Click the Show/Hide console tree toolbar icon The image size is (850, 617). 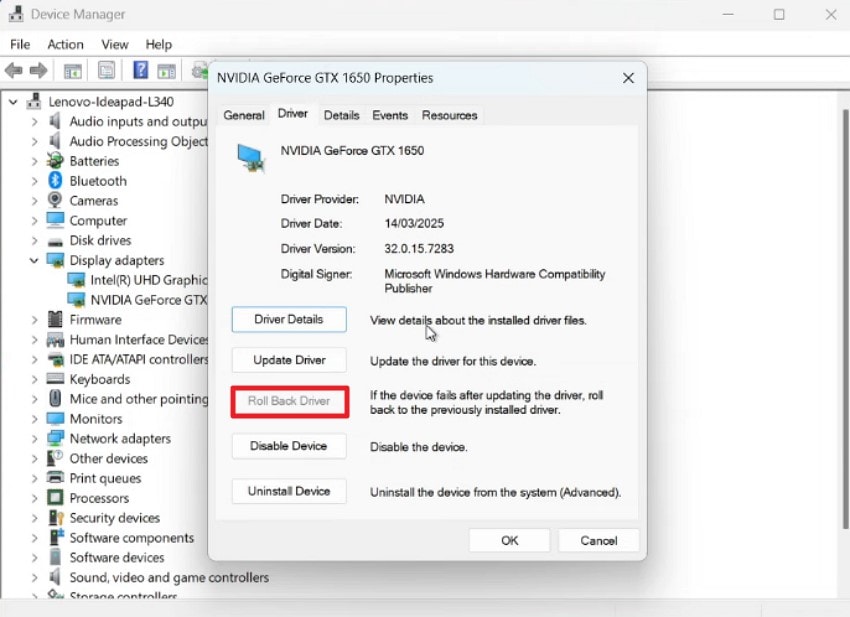click(x=73, y=71)
